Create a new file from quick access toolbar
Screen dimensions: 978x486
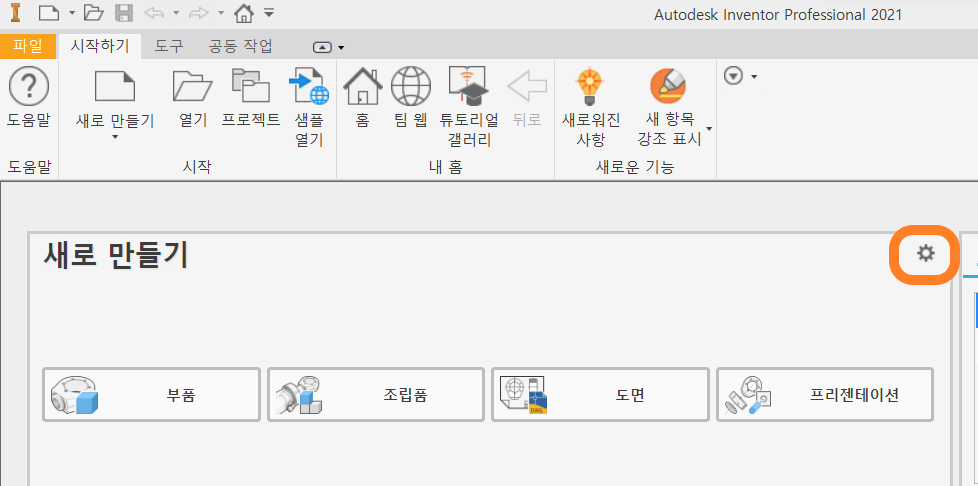(x=49, y=13)
